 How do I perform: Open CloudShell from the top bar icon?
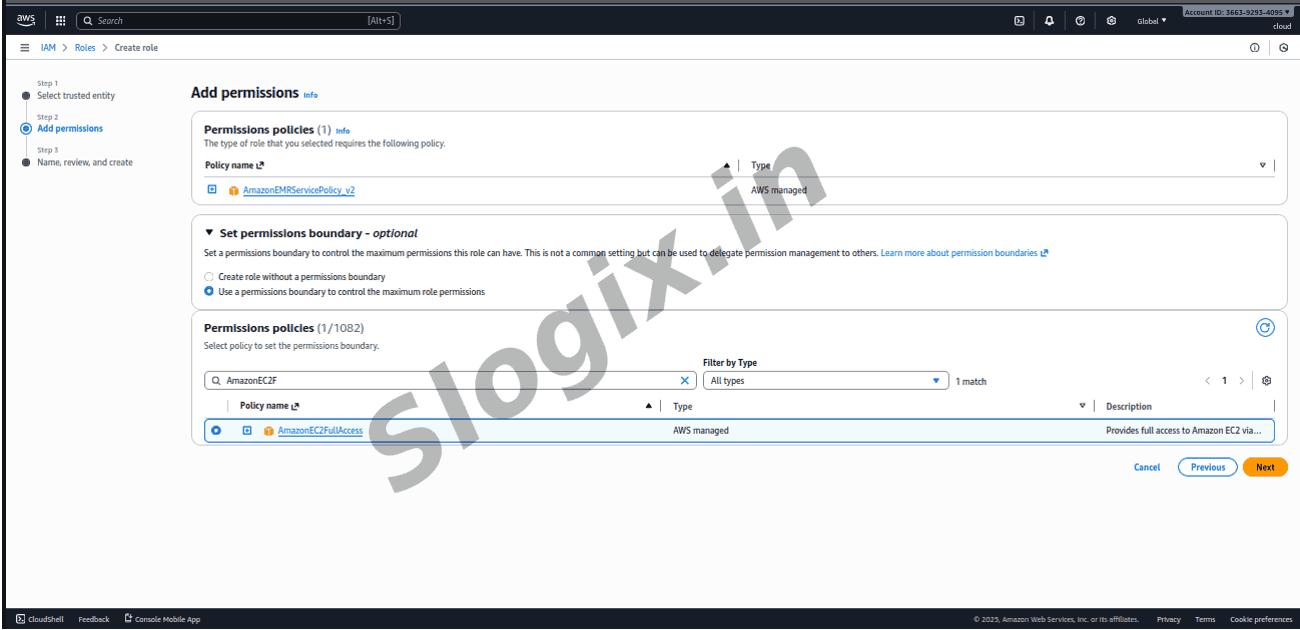[1019, 20]
